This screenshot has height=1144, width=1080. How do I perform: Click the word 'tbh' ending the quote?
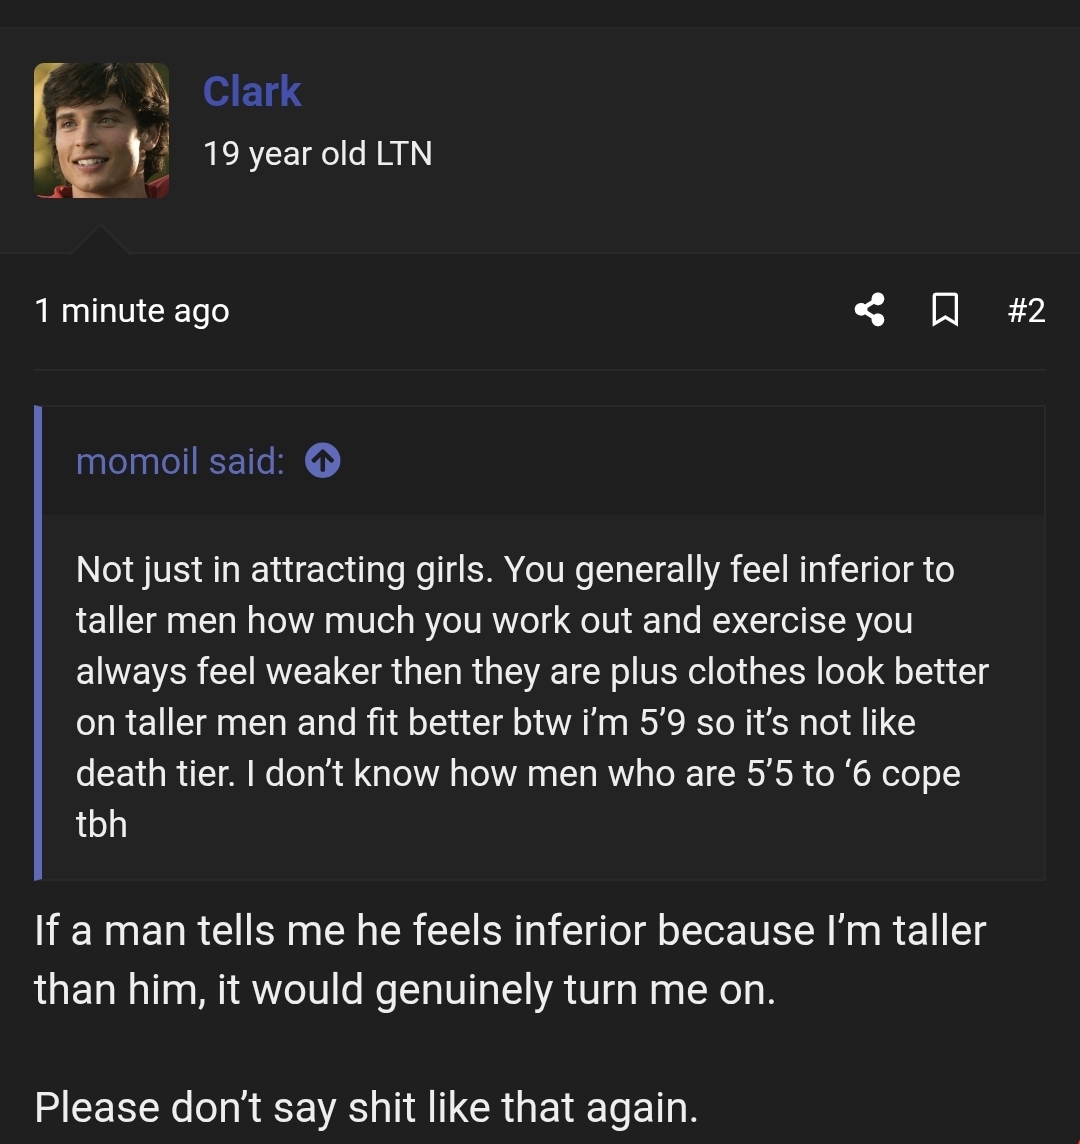click(x=101, y=824)
